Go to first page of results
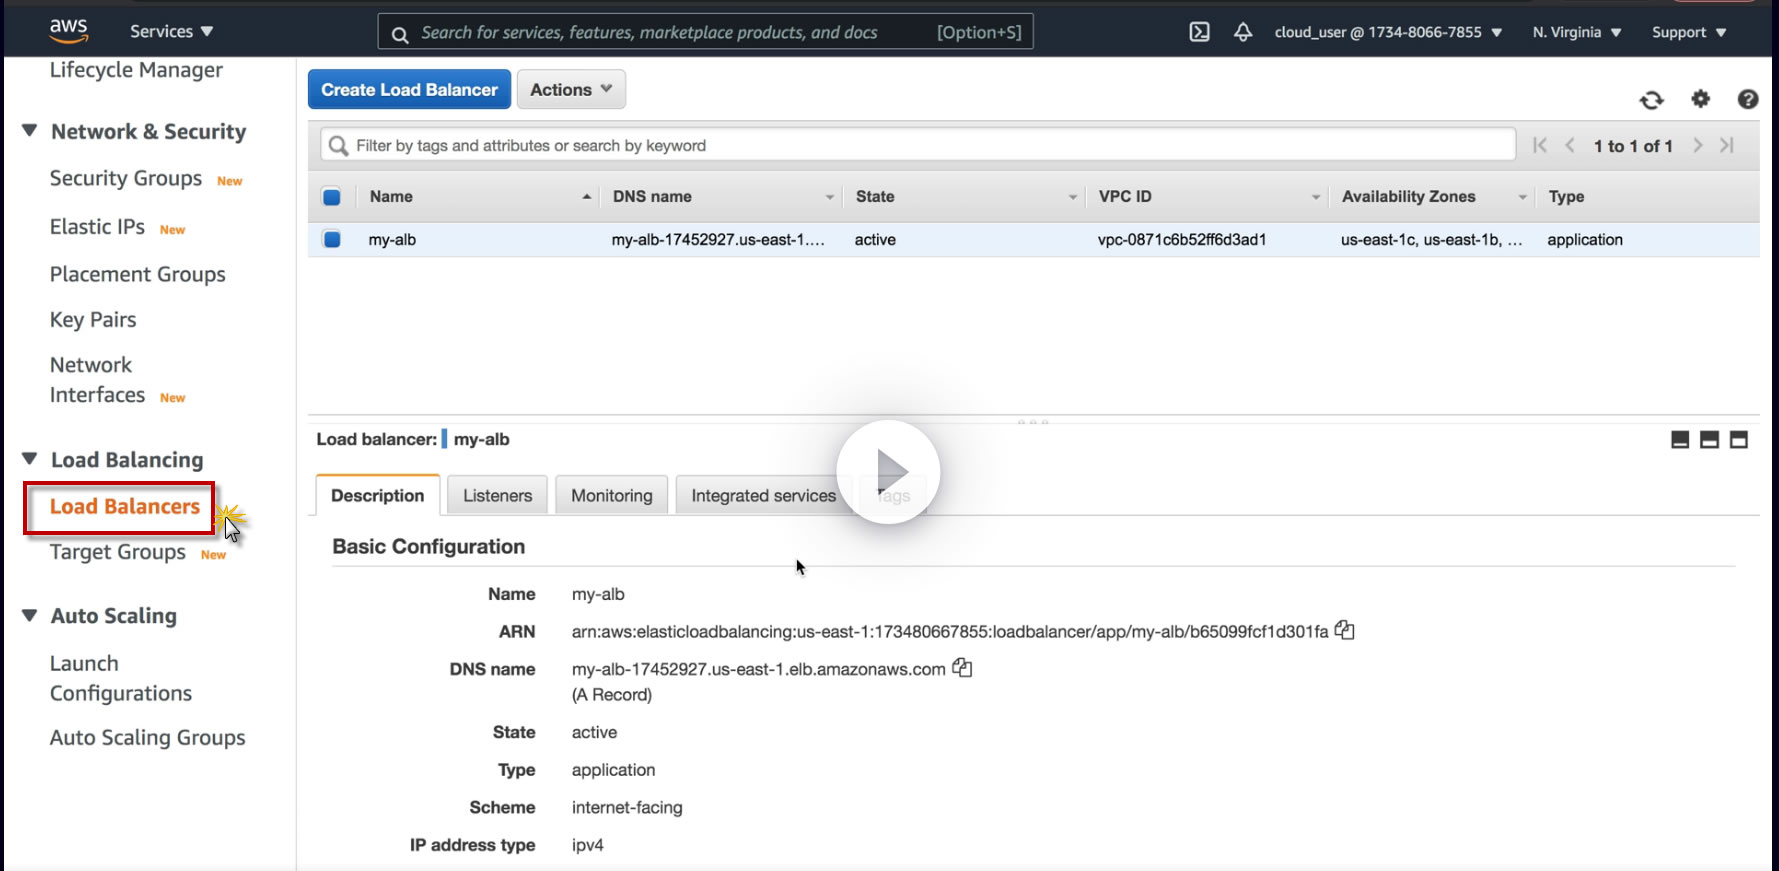 (1540, 145)
